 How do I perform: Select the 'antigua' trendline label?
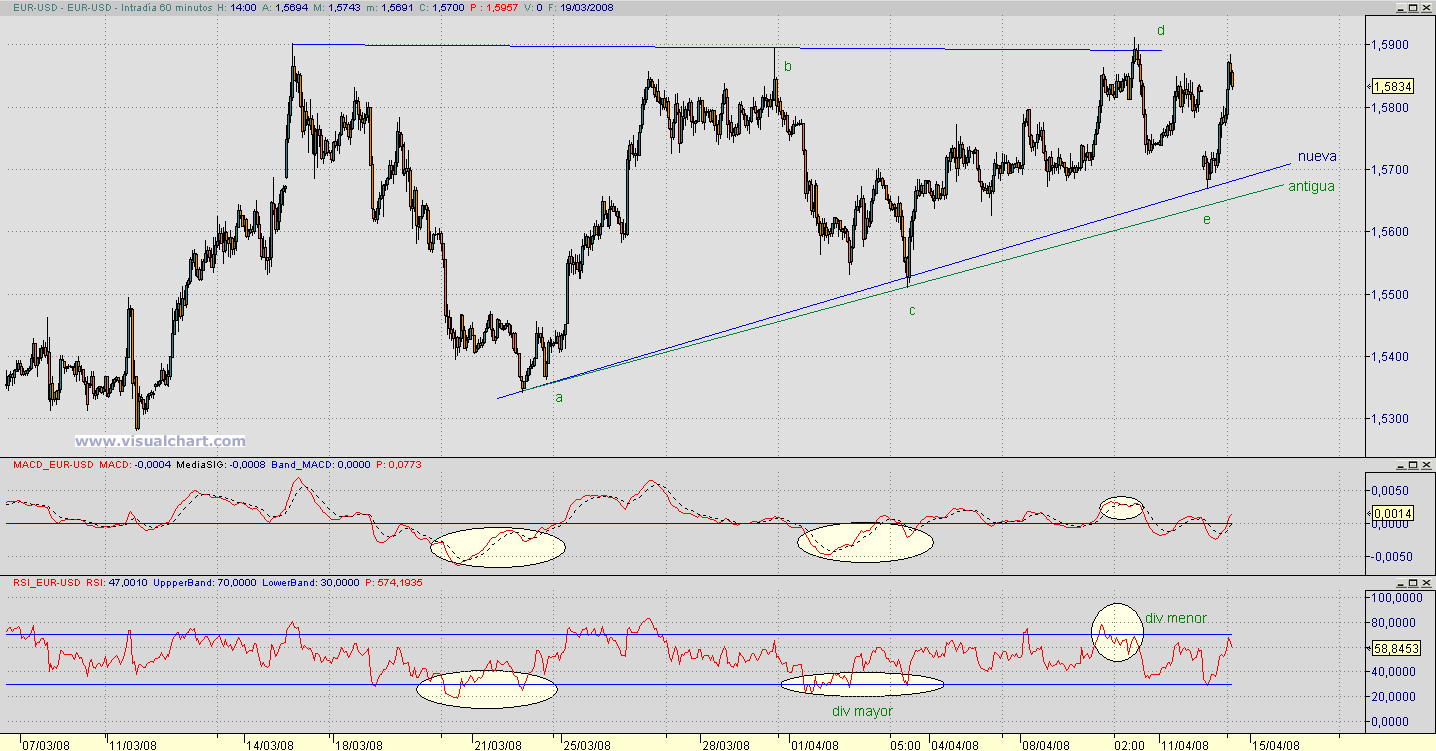click(1311, 186)
